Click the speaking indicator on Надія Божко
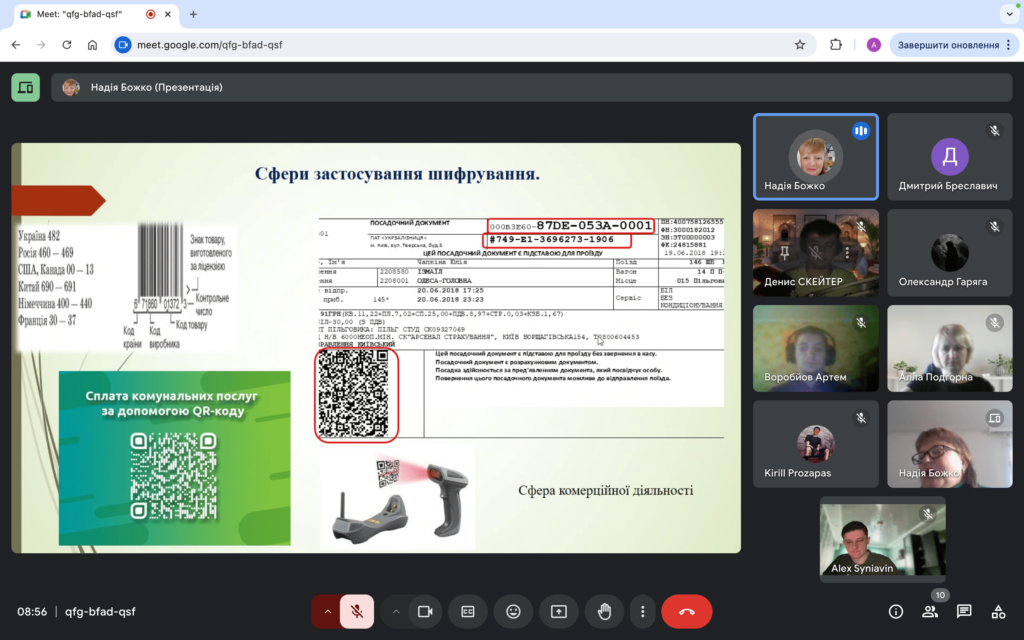The width and height of the screenshot is (1024, 640). pos(861,131)
